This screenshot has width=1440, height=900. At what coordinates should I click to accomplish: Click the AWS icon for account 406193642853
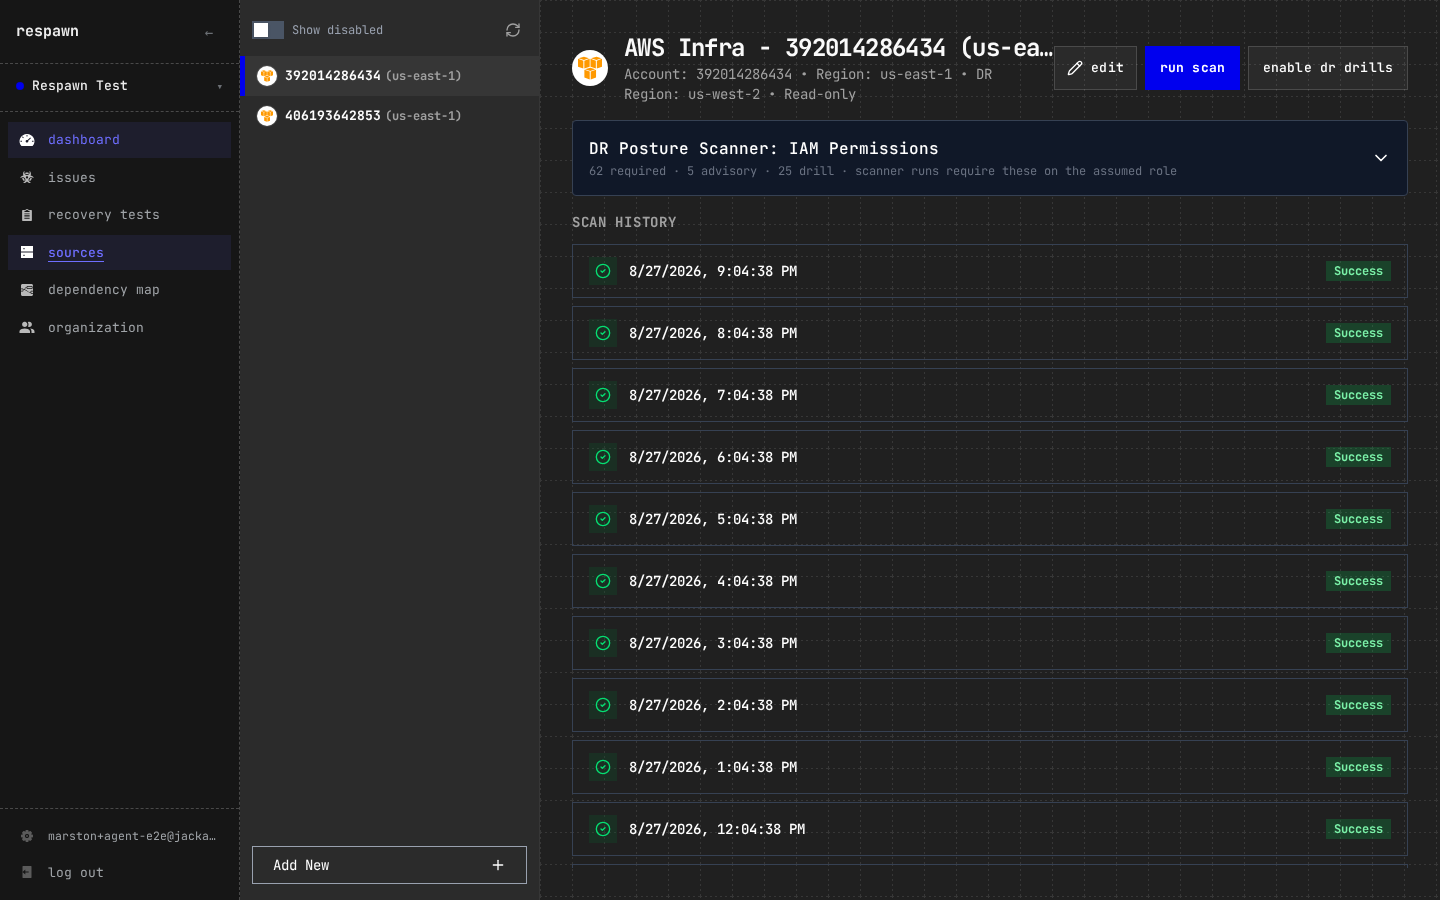(x=267, y=116)
